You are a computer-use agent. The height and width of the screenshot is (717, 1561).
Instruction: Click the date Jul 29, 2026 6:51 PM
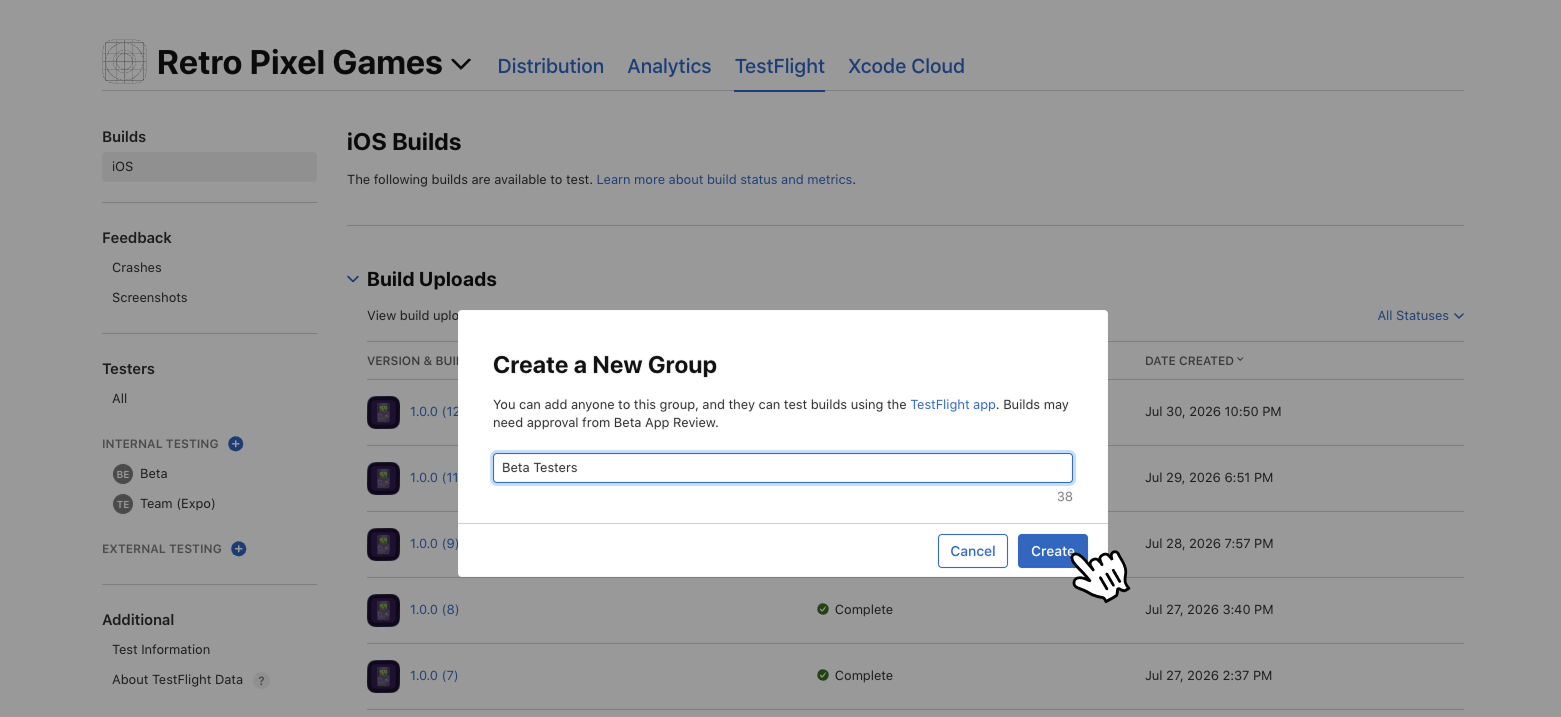[x=1209, y=478]
